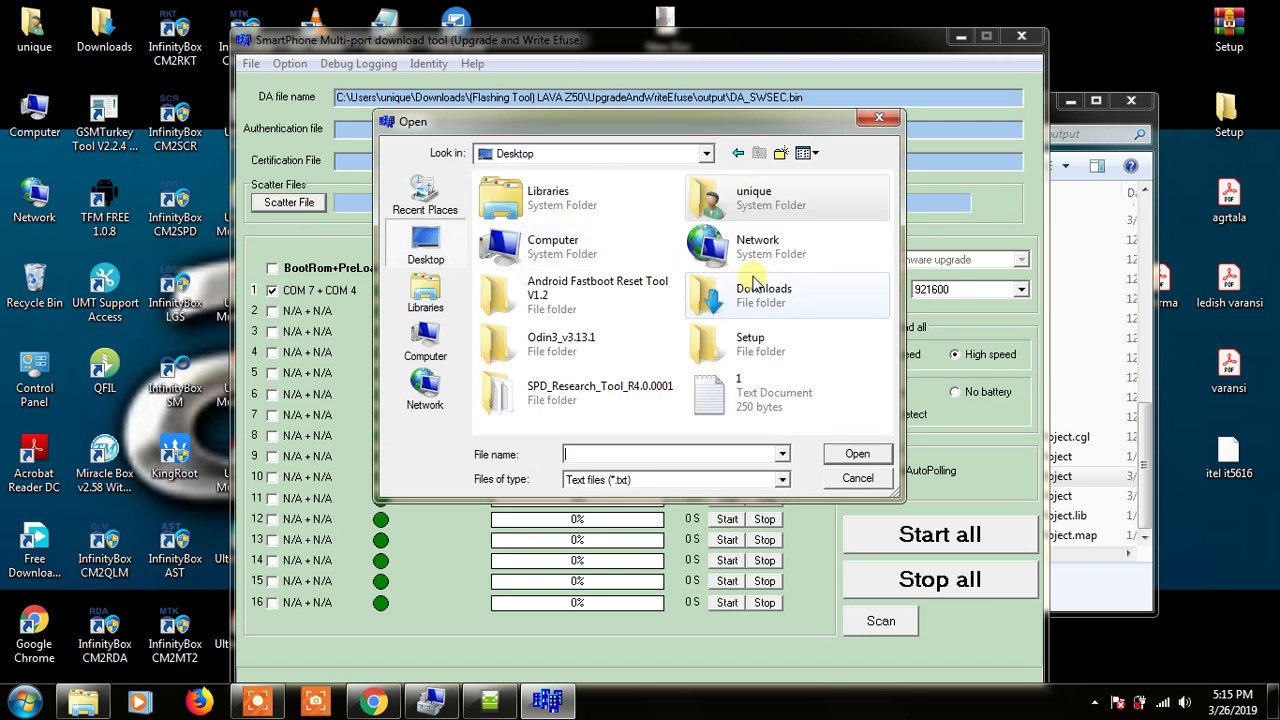Toggle the BootRom+PreLoader checkbox

point(272,268)
